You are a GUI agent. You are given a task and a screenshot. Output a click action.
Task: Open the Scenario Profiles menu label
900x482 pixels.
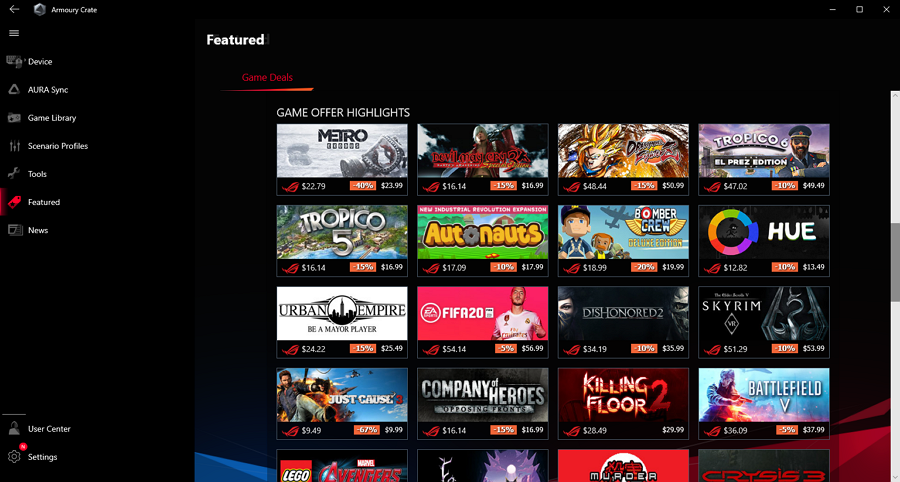58,146
